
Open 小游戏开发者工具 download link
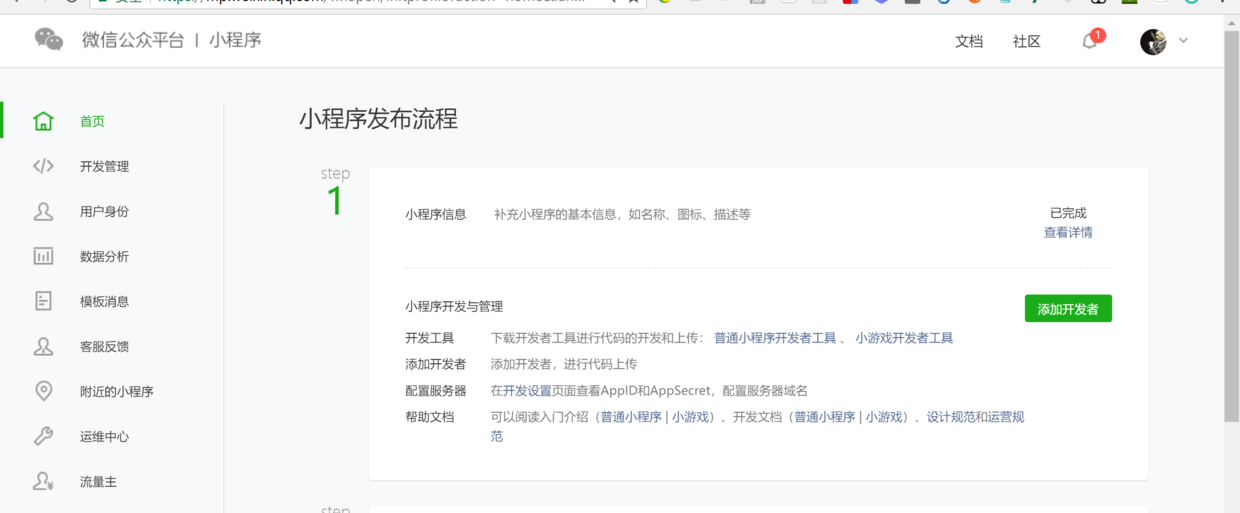(904, 338)
